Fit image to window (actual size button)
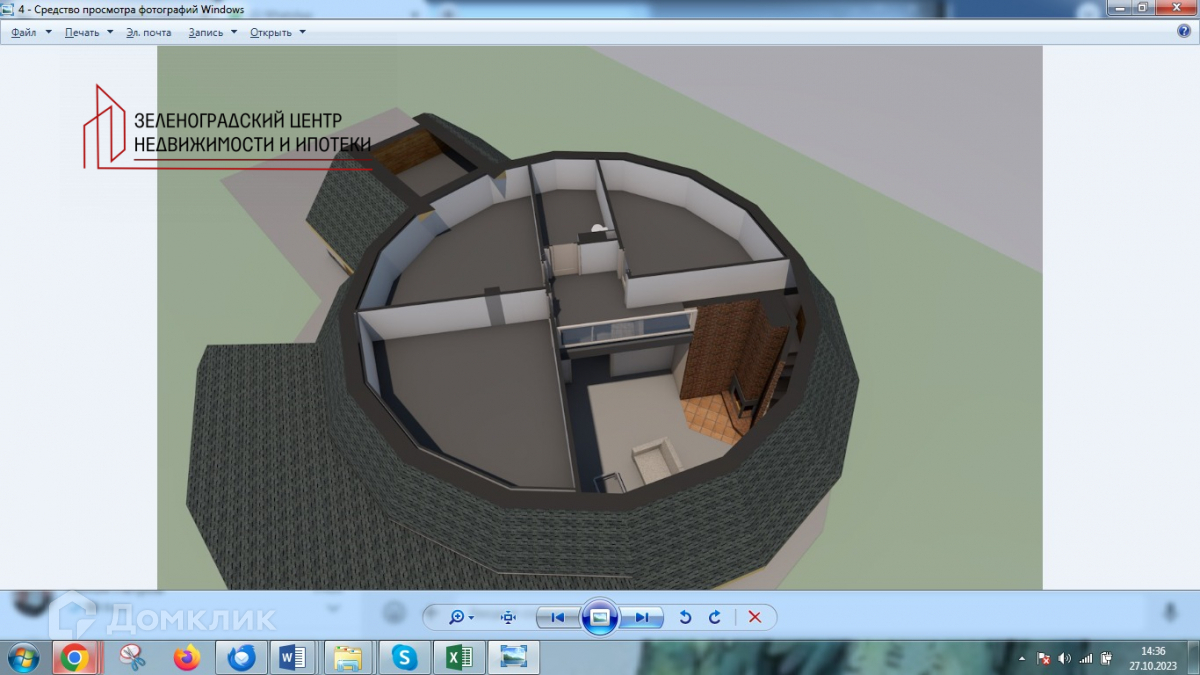 click(x=509, y=617)
